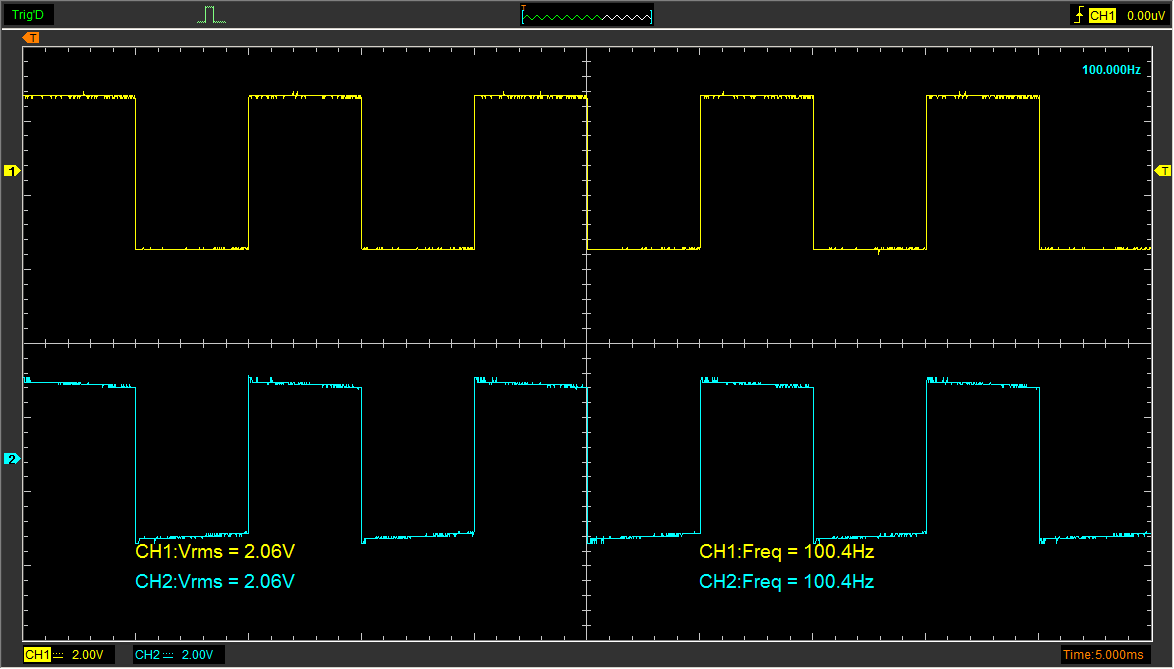The width and height of the screenshot is (1174, 669).
Task: Click the CH2 2.00V scale value
Action: pyautogui.click(x=198, y=655)
